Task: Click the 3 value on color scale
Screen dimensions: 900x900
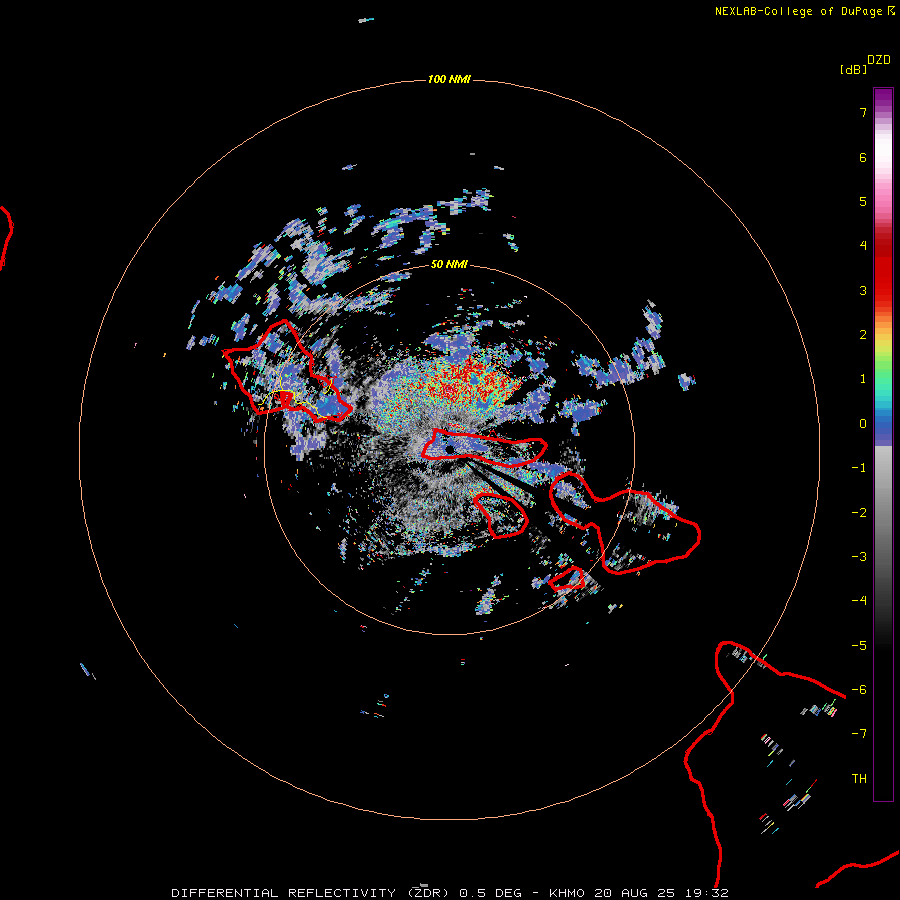Action: coord(863,290)
